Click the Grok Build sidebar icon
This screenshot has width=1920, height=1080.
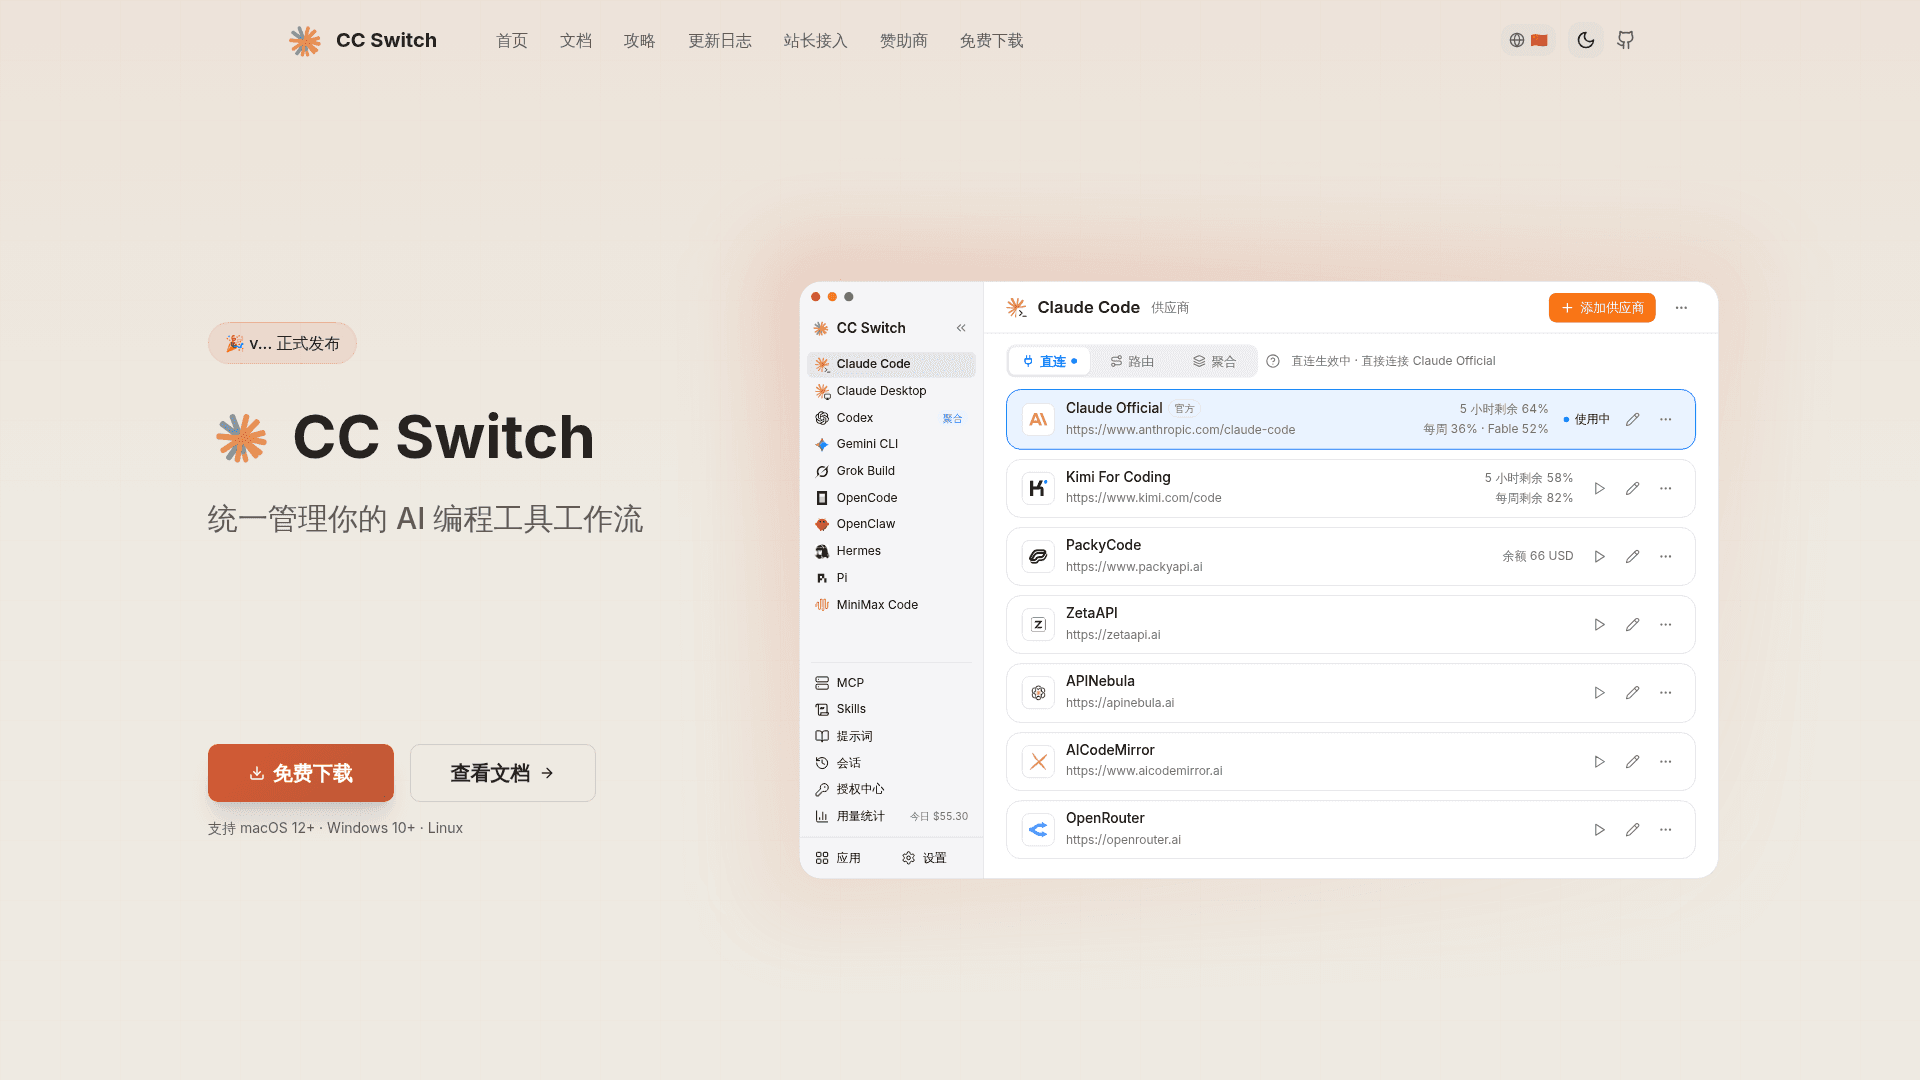[x=822, y=471]
